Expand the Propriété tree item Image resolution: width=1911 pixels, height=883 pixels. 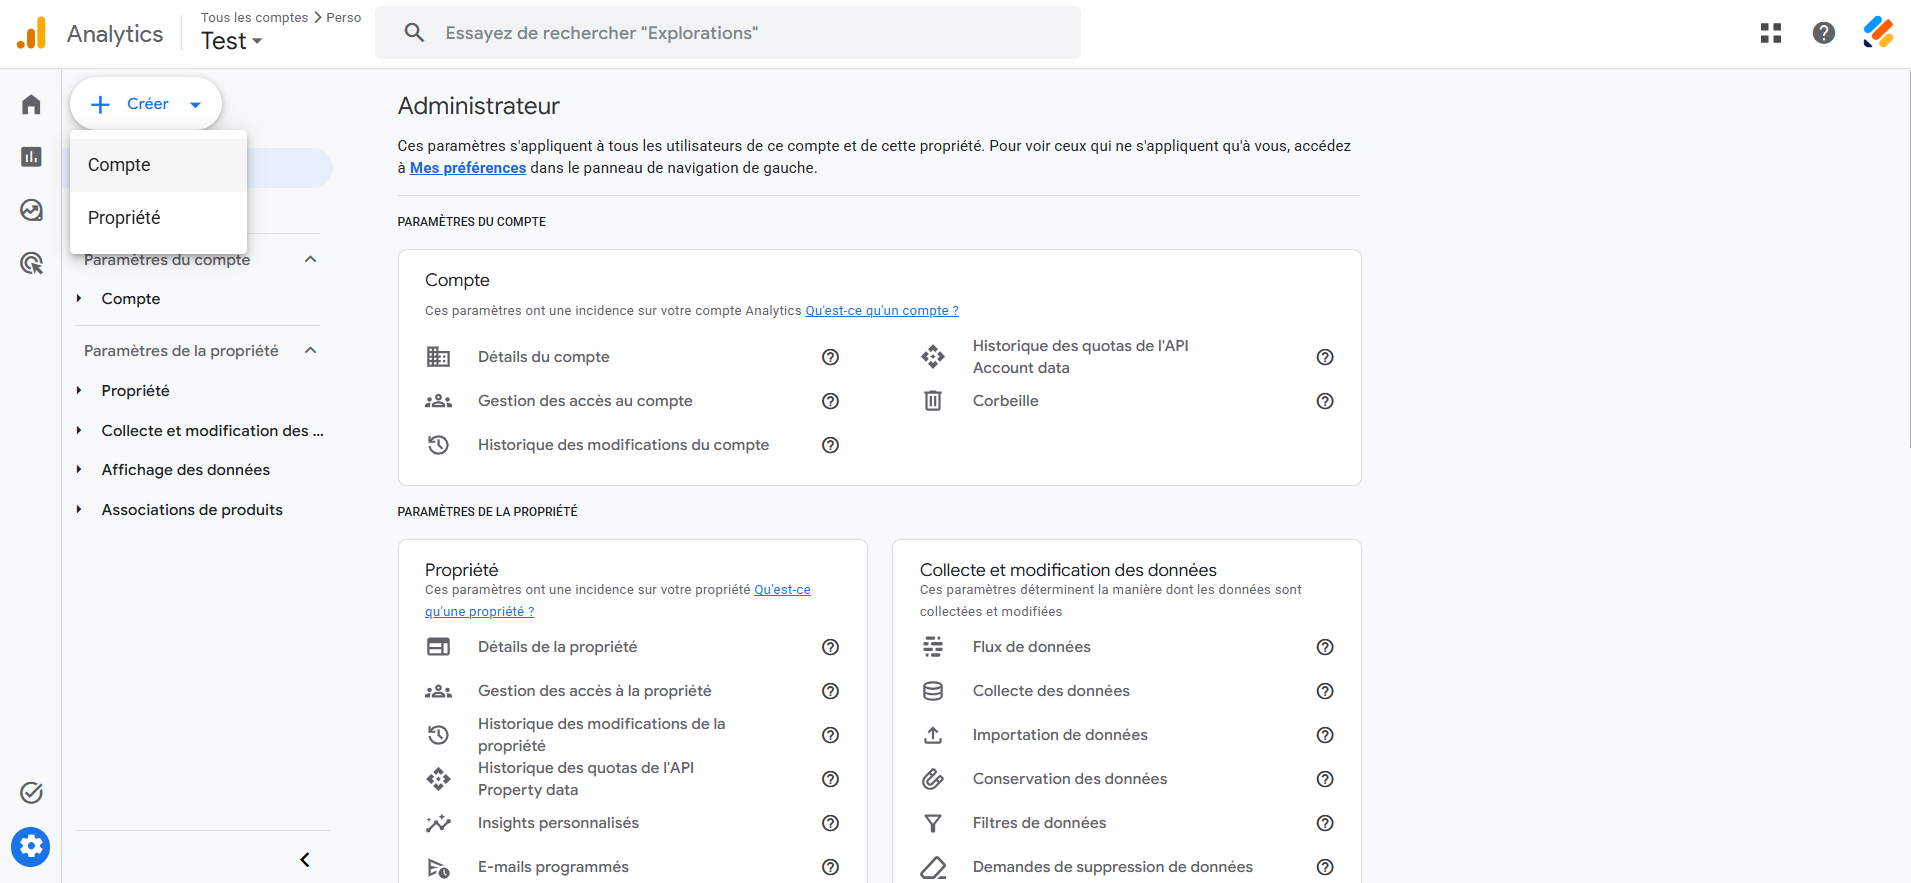(79, 391)
